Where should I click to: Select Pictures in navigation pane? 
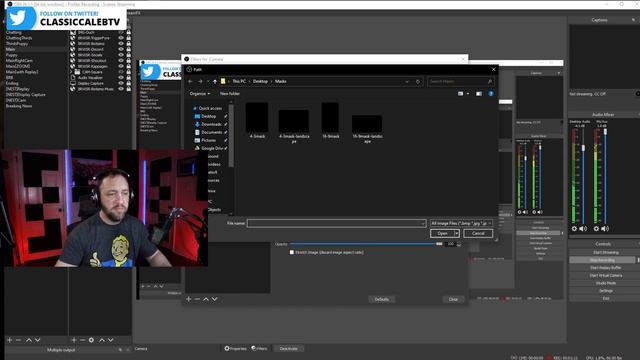coord(208,140)
